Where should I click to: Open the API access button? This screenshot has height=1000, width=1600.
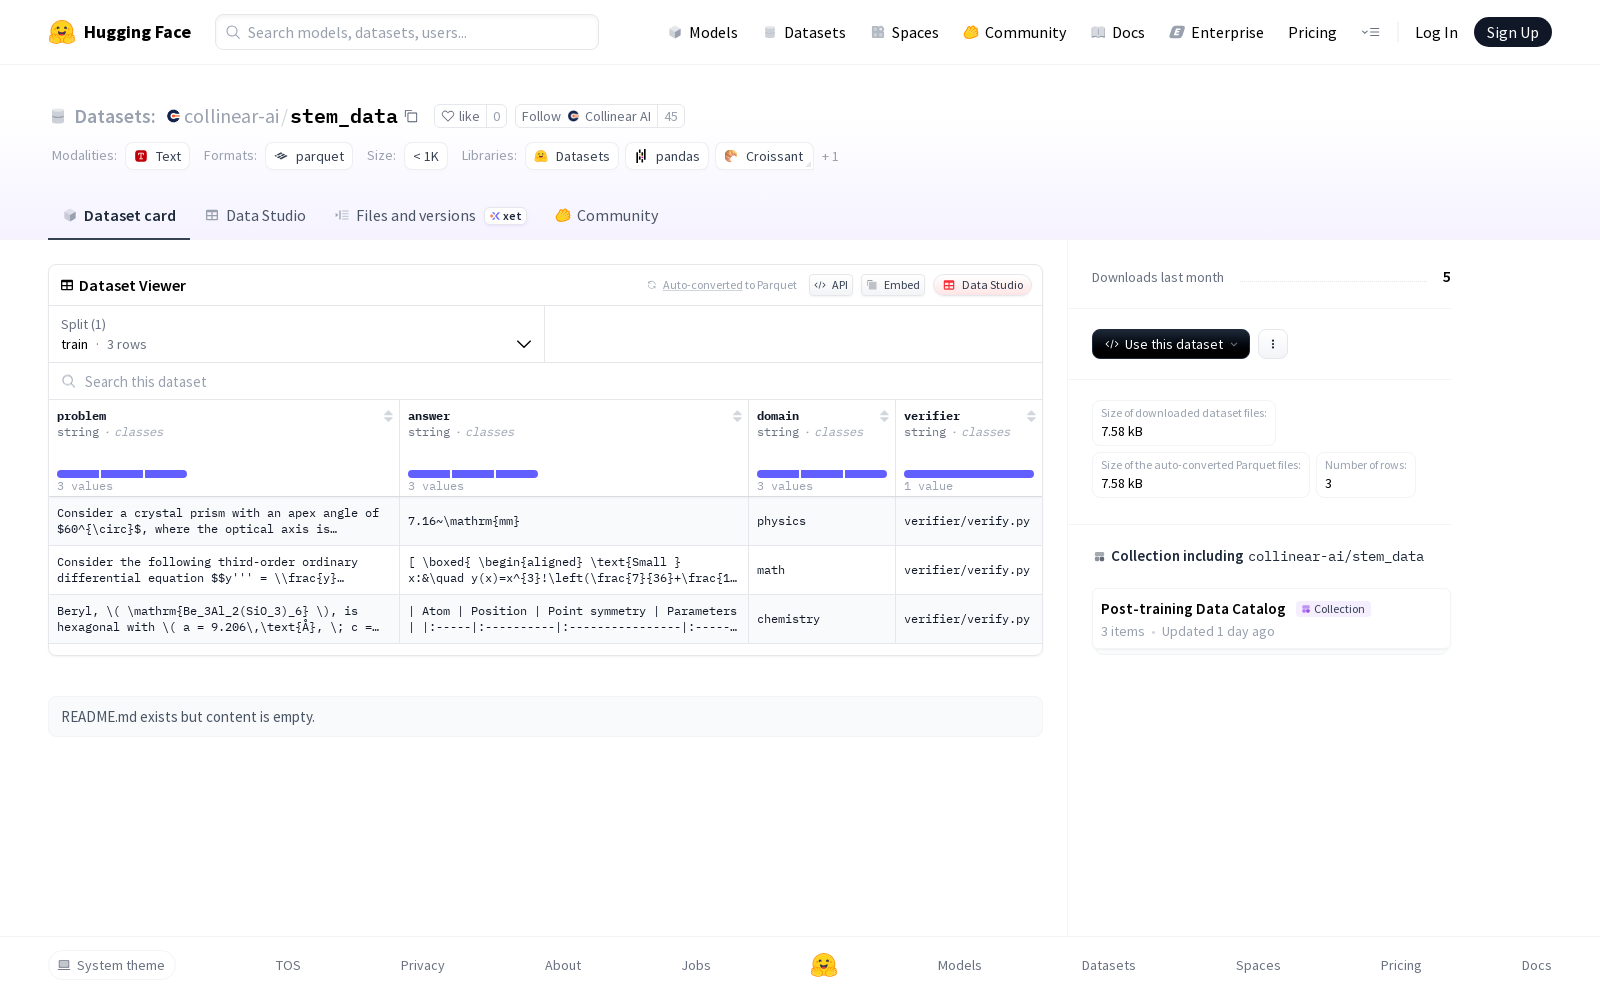coord(831,285)
